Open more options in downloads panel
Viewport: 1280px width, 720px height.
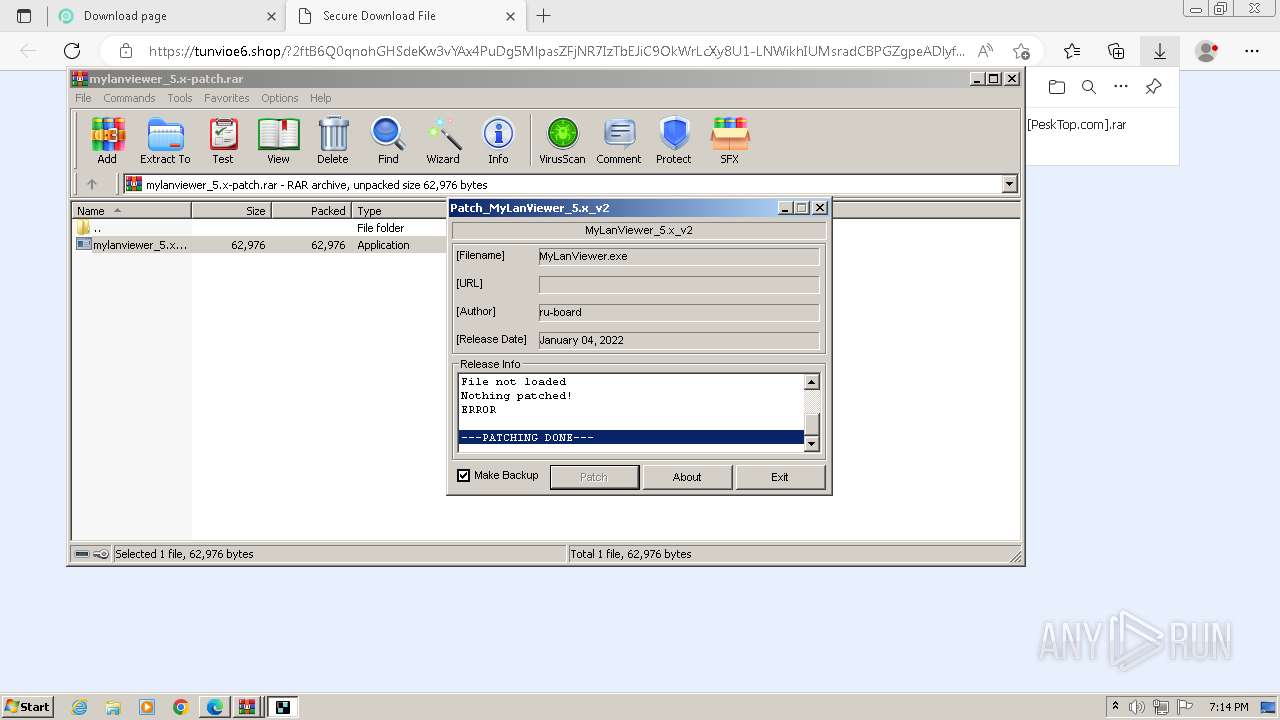(x=1121, y=87)
